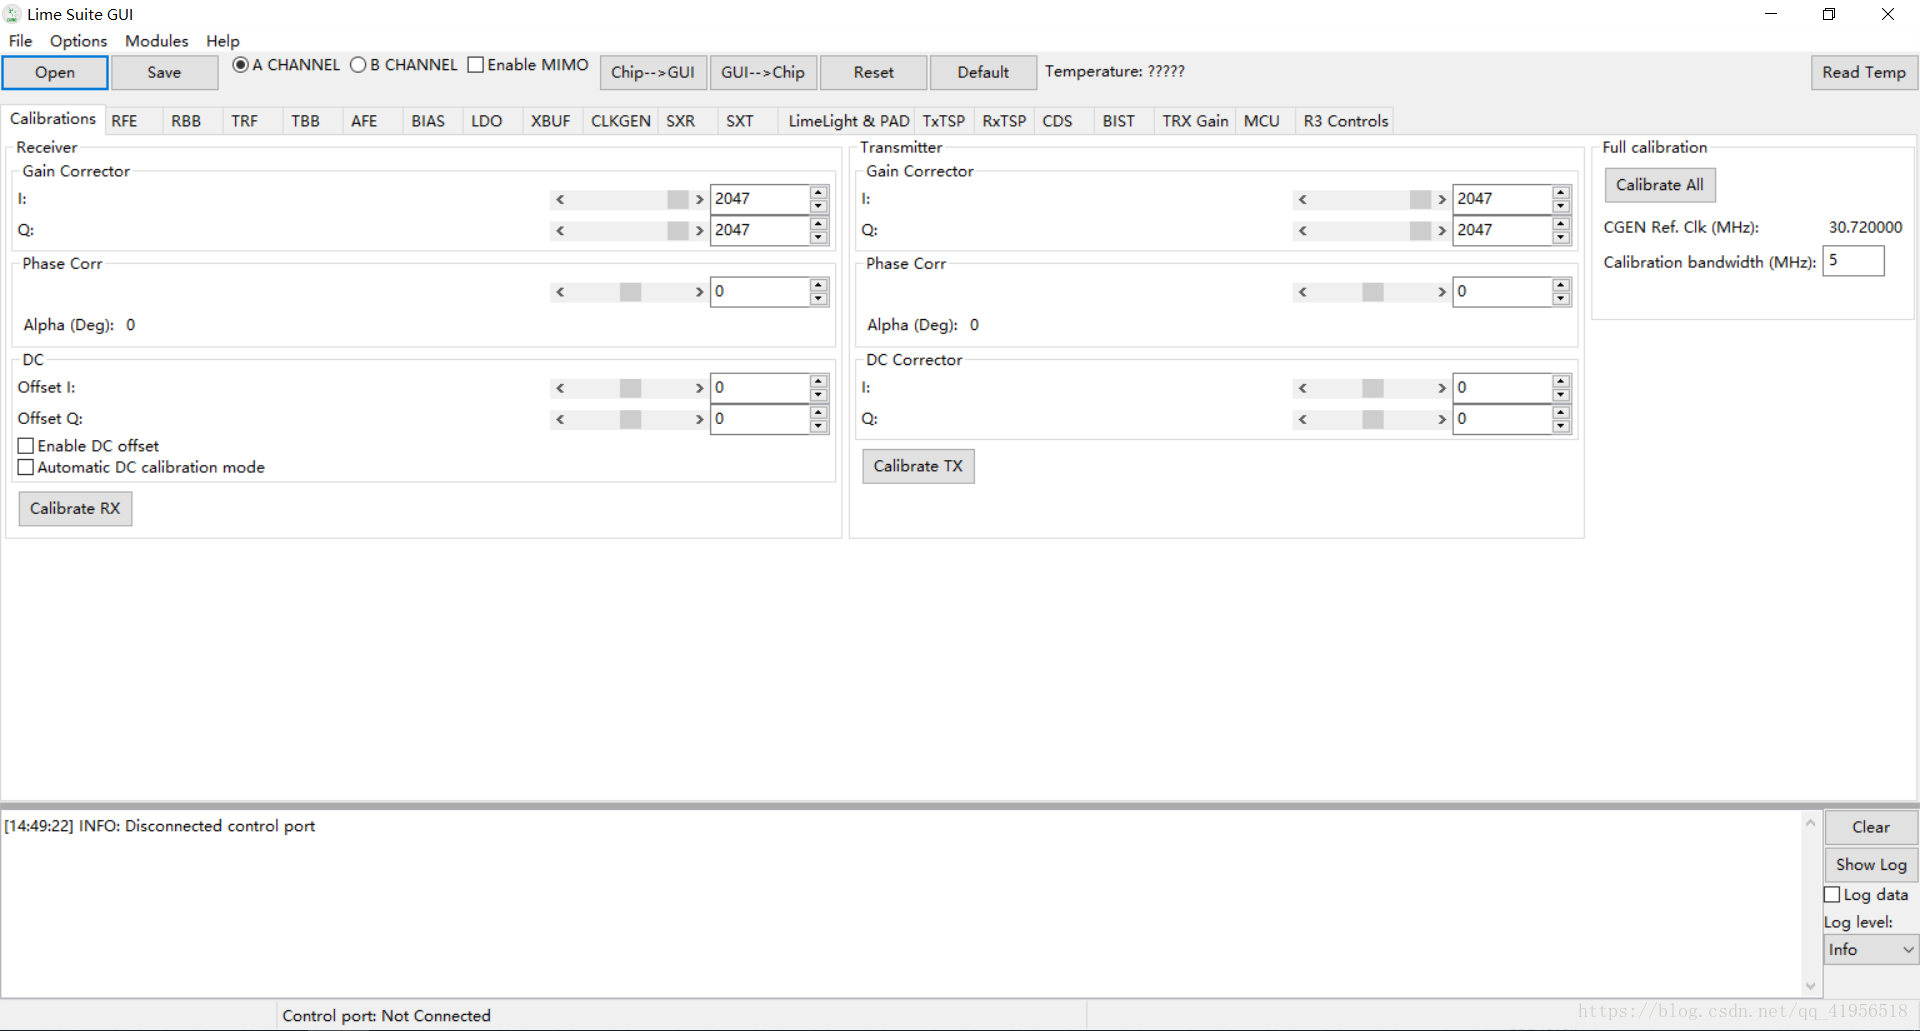Click the Calibrate RX button
Viewport: 1920px width, 1031px height.
tap(75, 508)
